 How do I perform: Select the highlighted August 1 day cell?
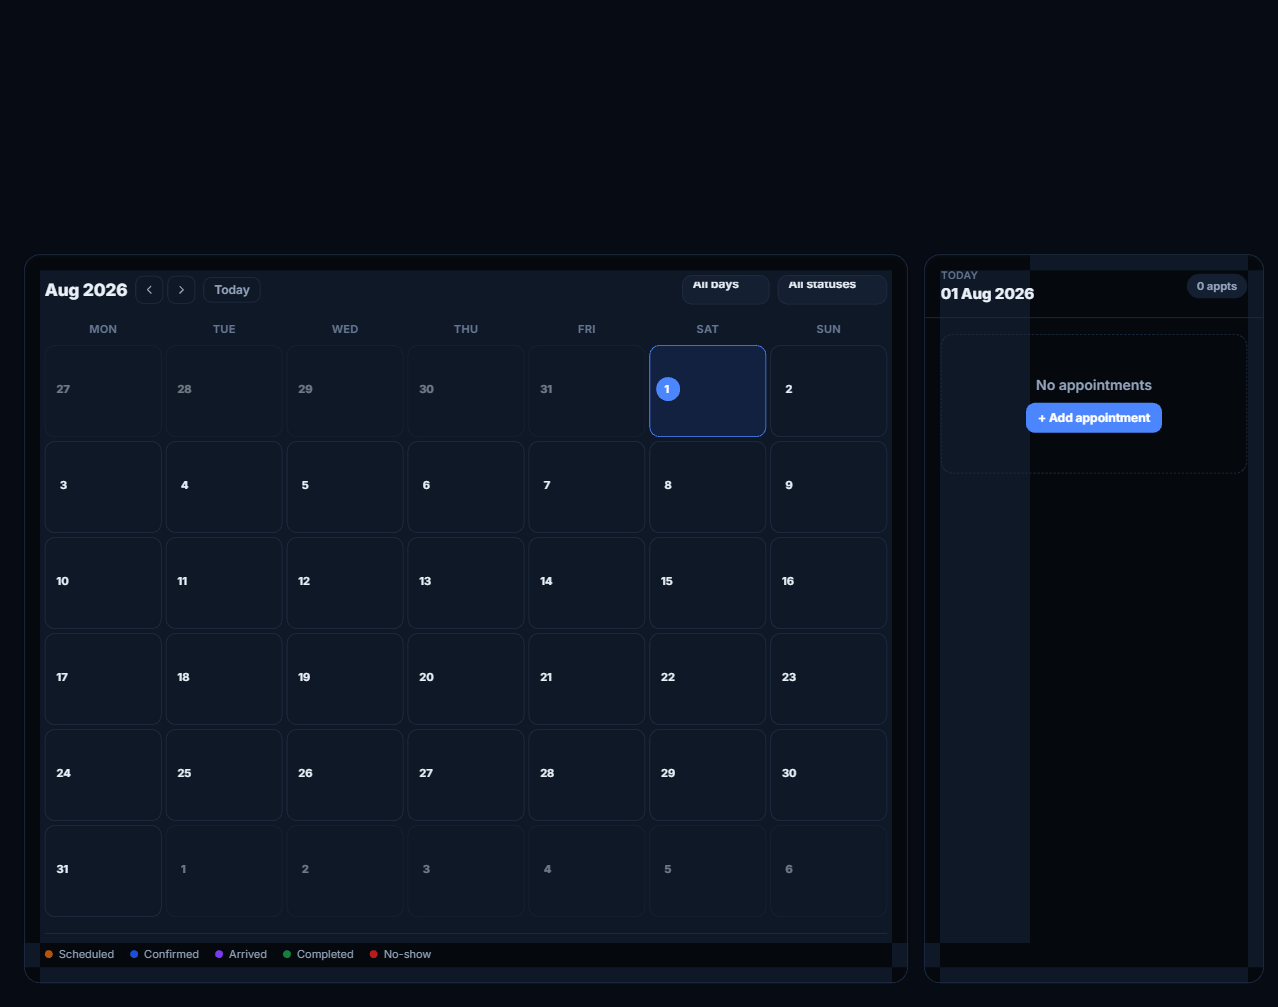(x=708, y=391)
